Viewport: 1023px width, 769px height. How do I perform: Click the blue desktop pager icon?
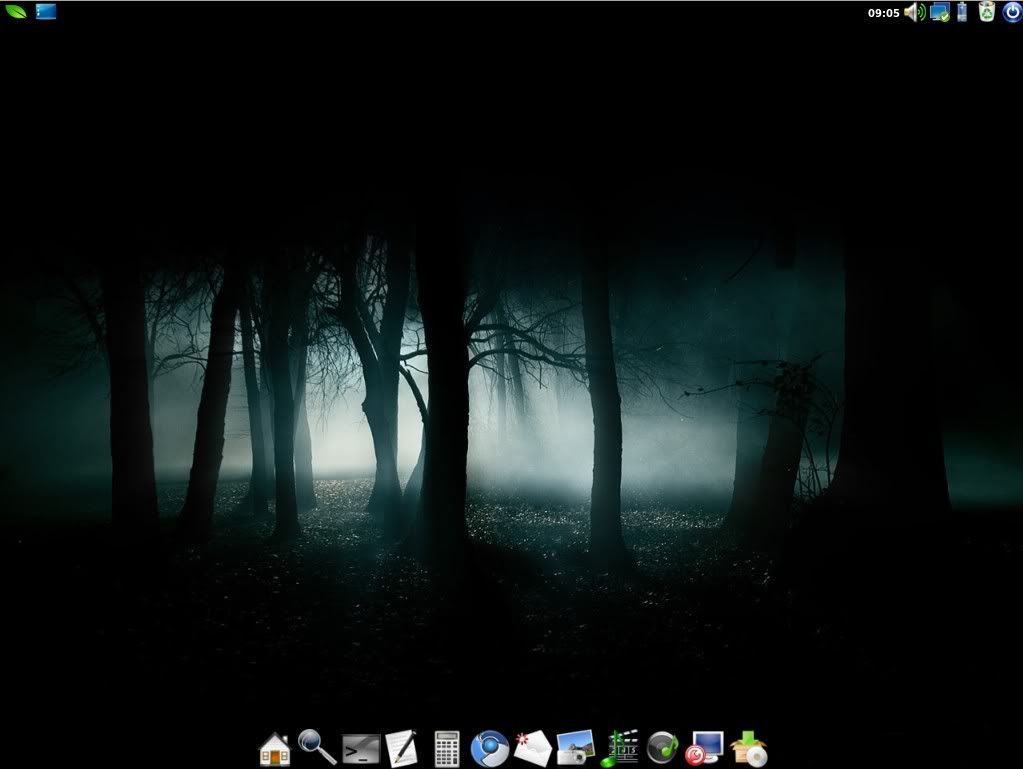46,11
